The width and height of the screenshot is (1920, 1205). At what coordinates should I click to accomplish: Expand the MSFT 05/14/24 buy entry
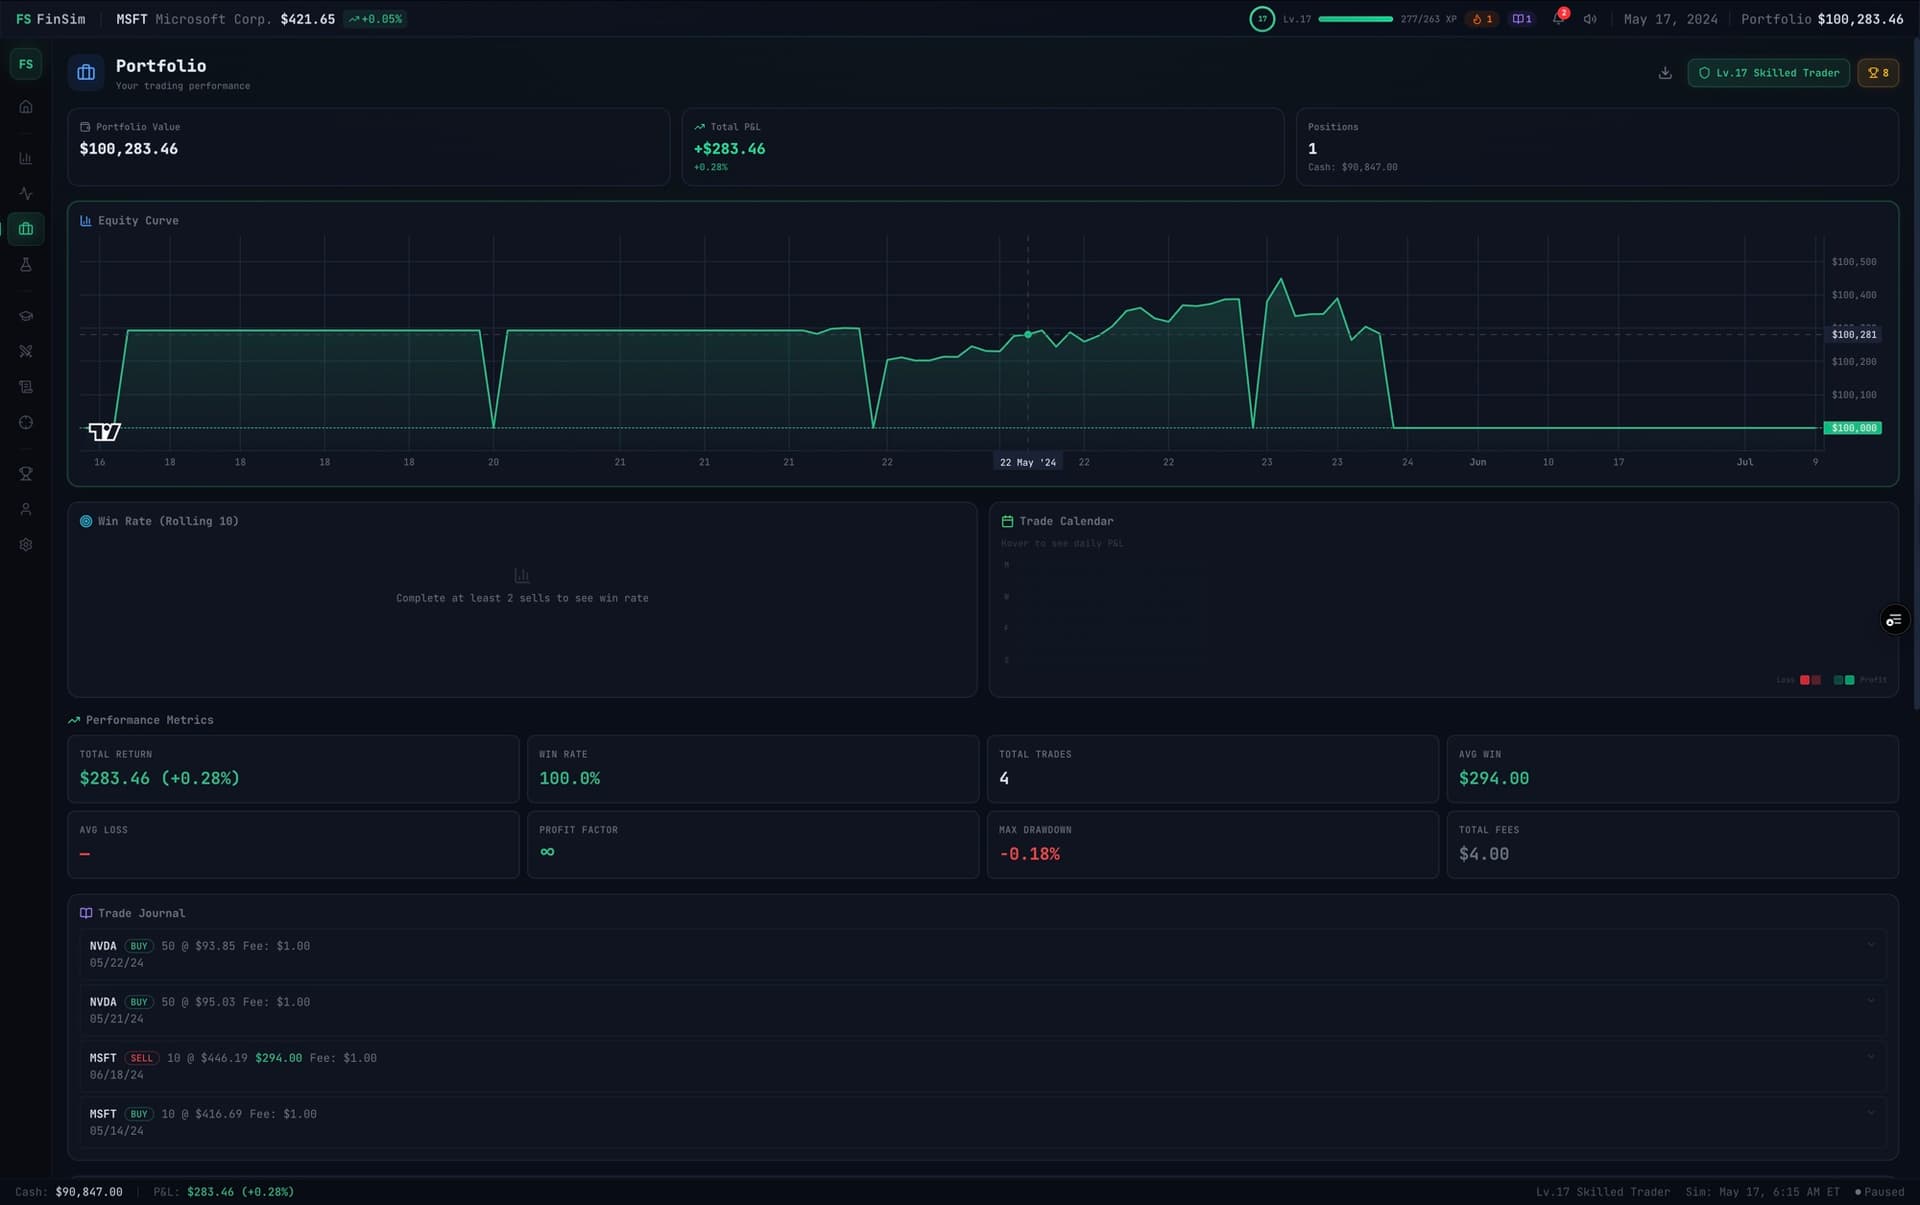[1870, 1113]
